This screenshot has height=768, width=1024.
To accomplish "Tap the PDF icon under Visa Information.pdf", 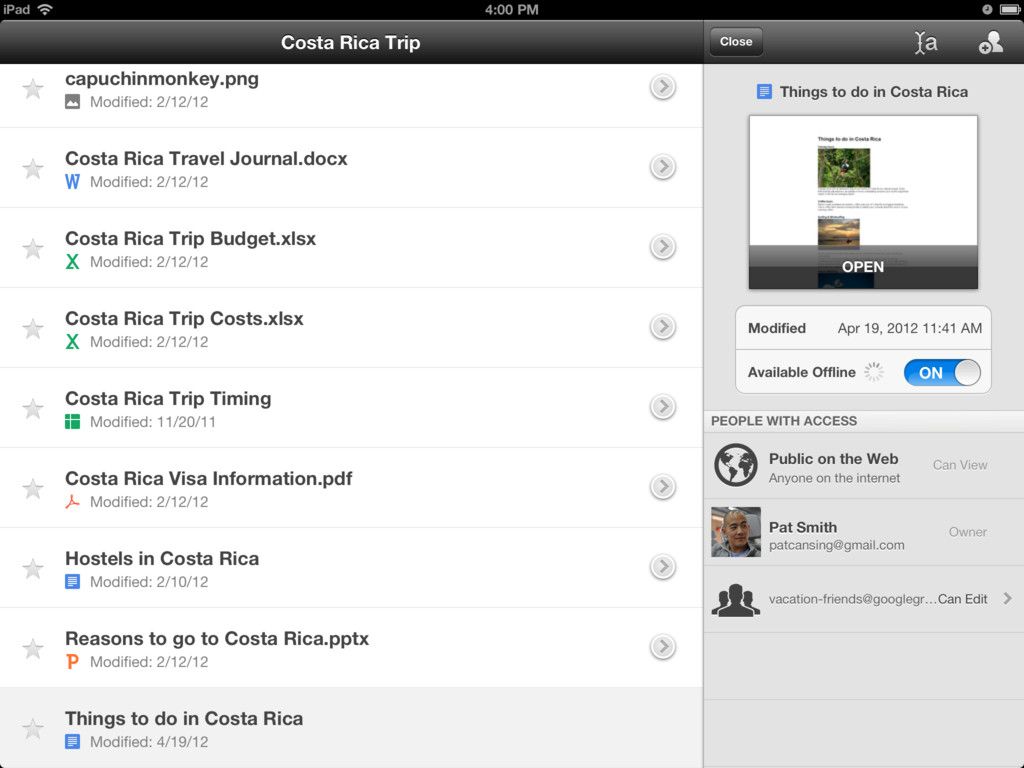I will [72, 502].
